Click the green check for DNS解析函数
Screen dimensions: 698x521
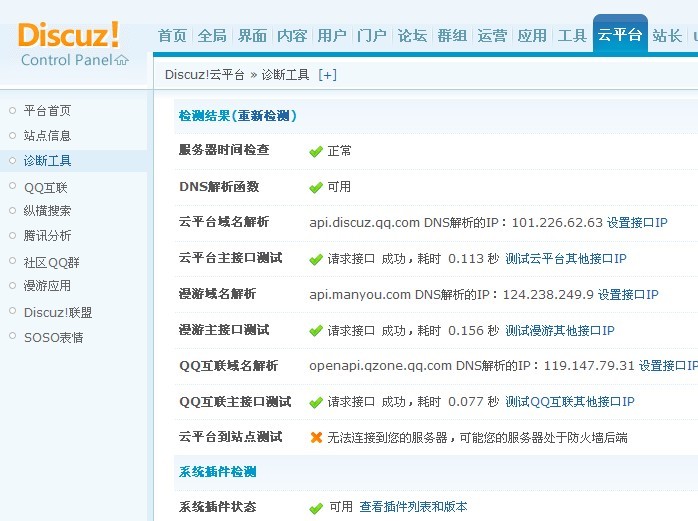point(316,187)
